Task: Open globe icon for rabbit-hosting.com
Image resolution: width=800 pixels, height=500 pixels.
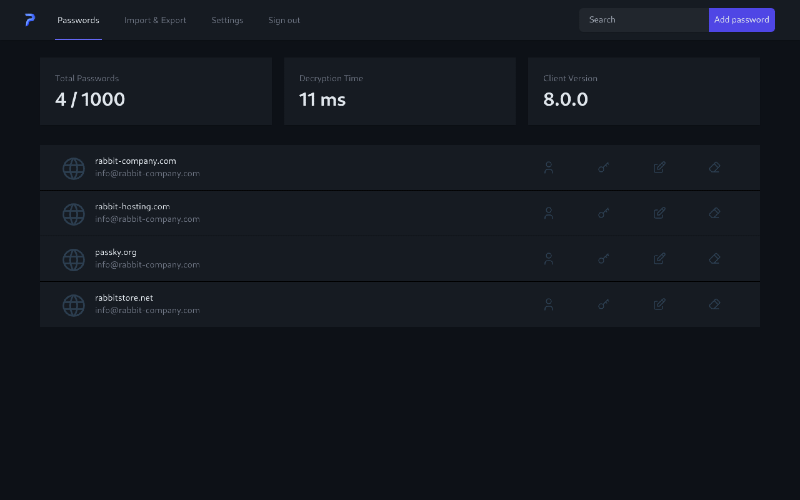Action: tap(73, 214)
